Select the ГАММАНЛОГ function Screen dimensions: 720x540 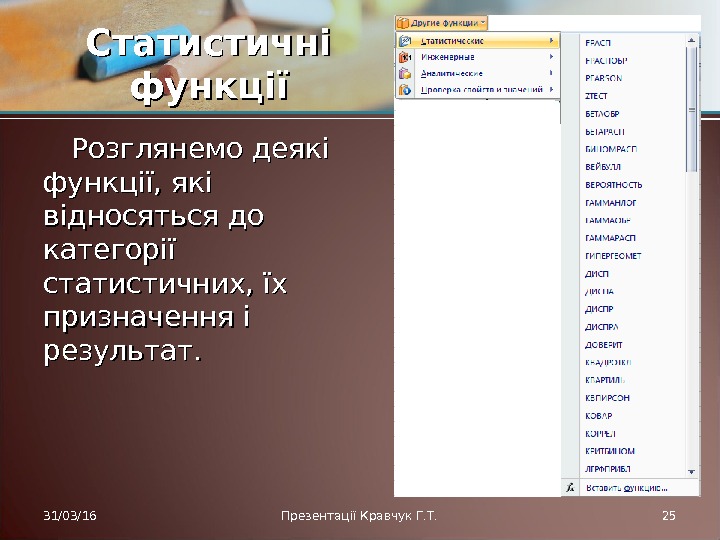611,203
